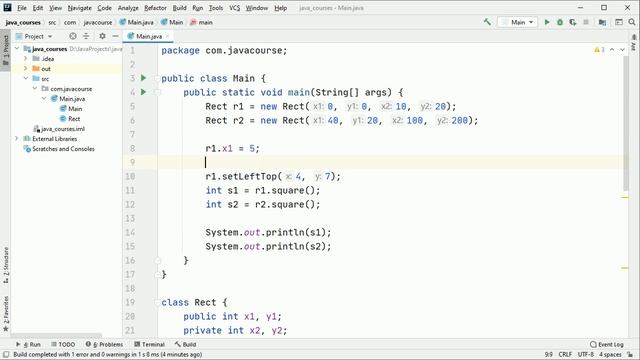Fold the main method code block
This screenshot has width=640, height=360.
tap(158, 92)
